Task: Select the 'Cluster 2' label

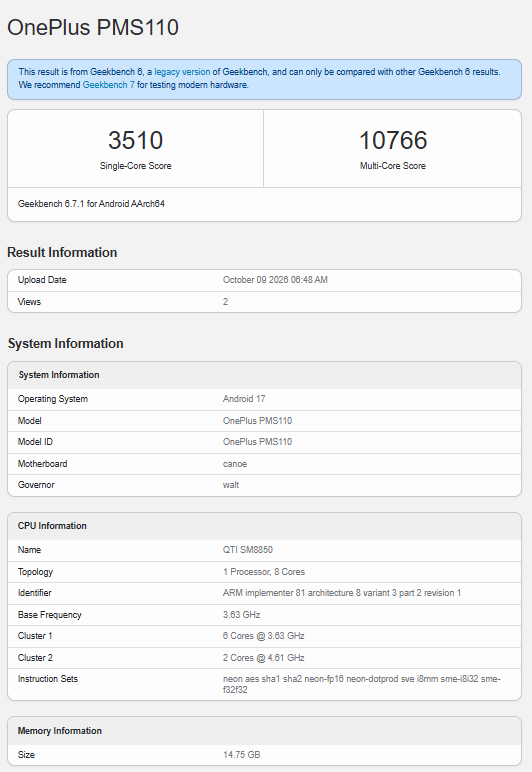Action: tap(35, 658)
